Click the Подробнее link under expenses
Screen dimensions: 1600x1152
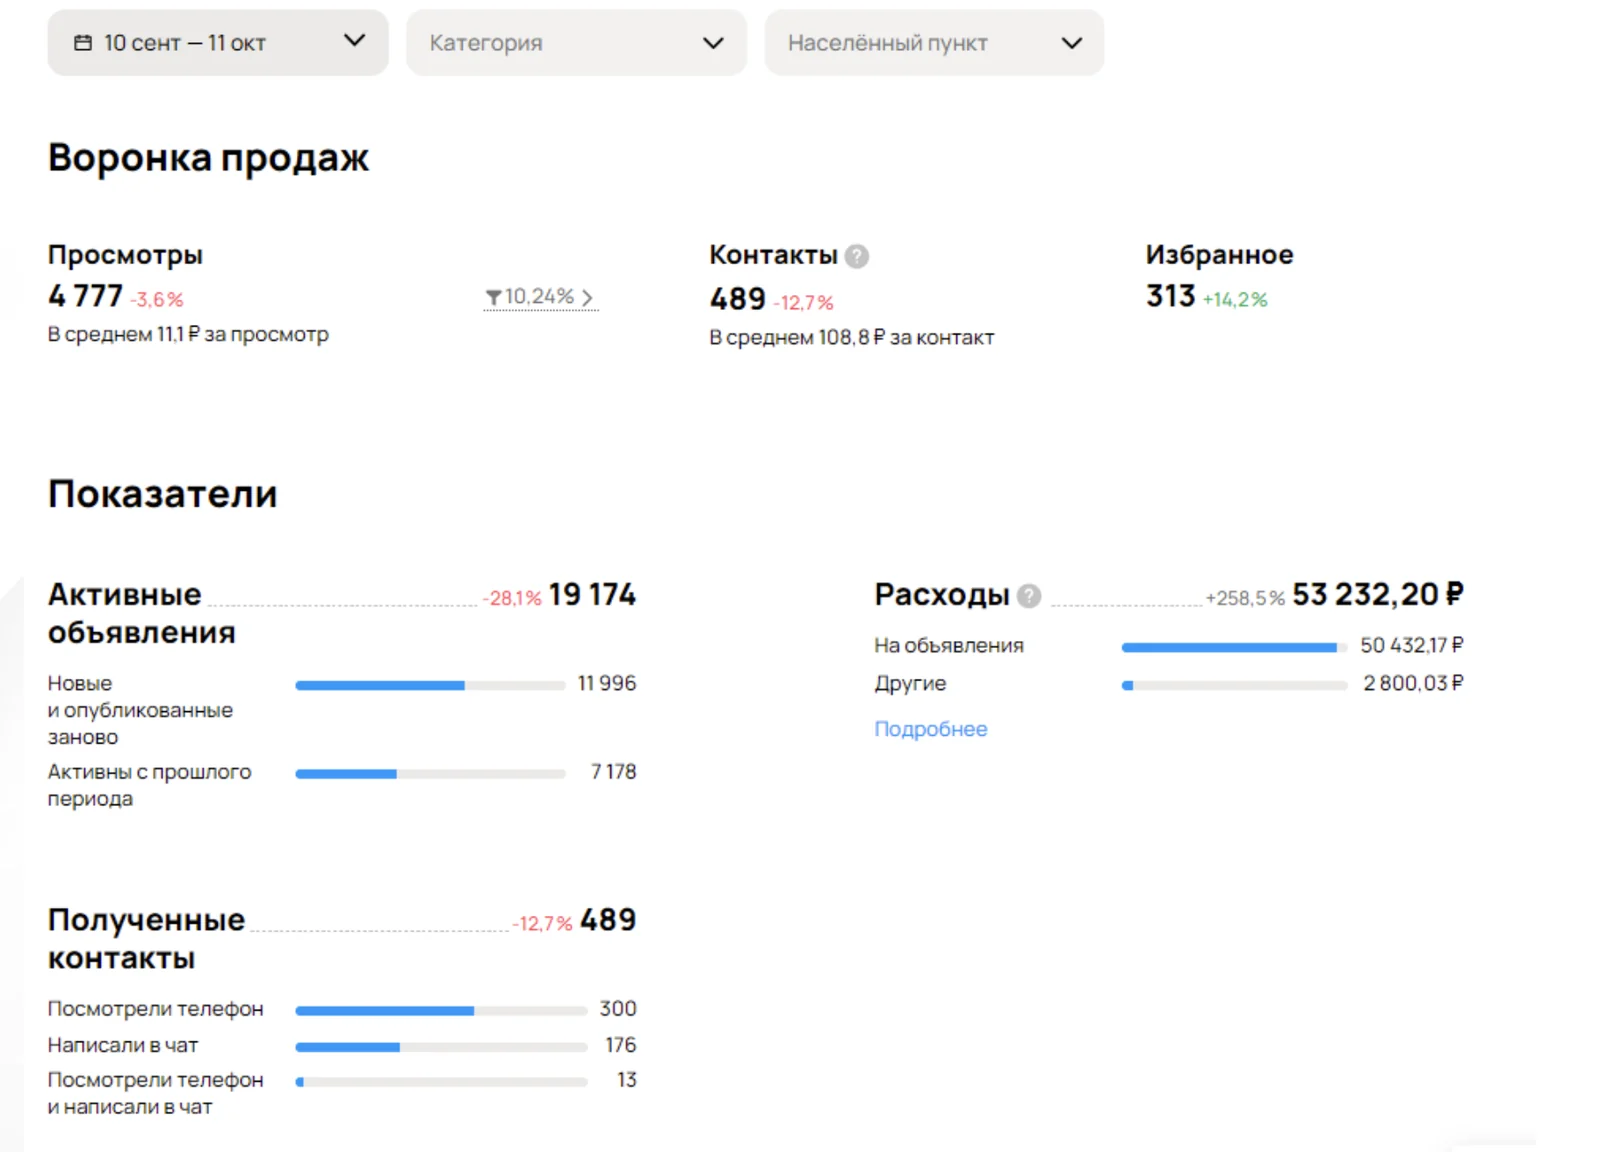[x=930, y=729]
